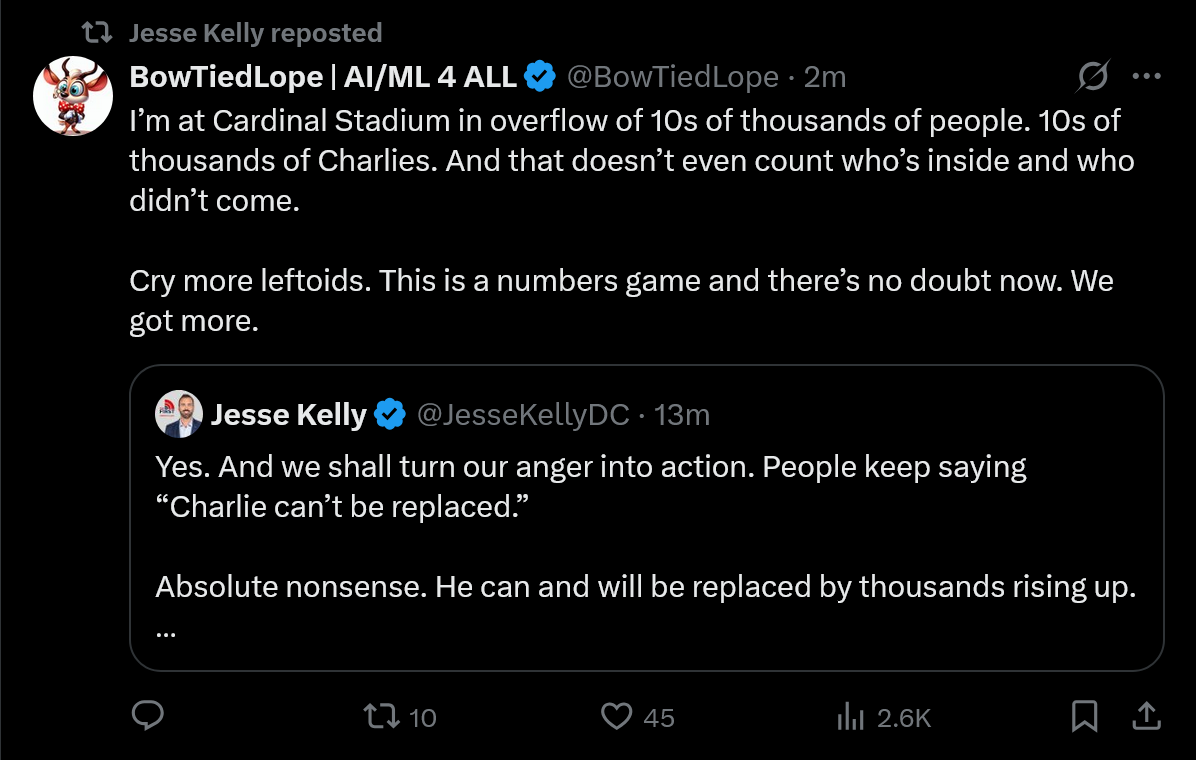This screenshot has height=760, width=1196.
Task: Open the view analytics bar chart icon
Action: point(850,717)
